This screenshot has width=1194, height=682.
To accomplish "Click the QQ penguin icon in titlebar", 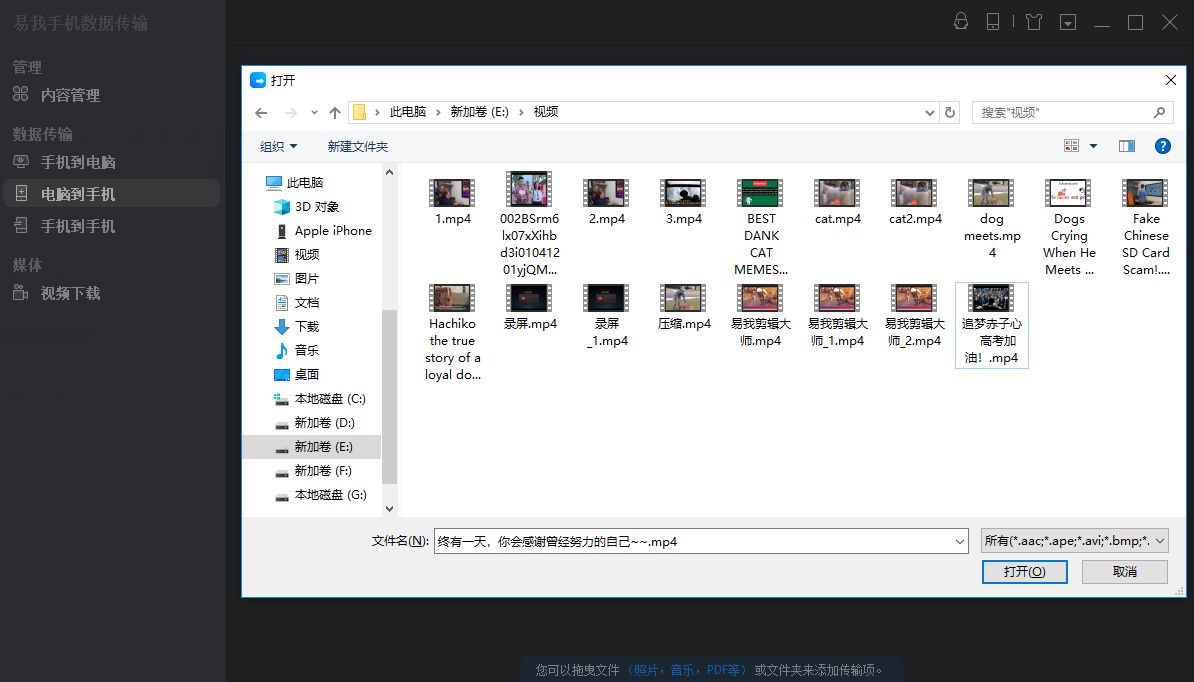I will tap(961, 21).
